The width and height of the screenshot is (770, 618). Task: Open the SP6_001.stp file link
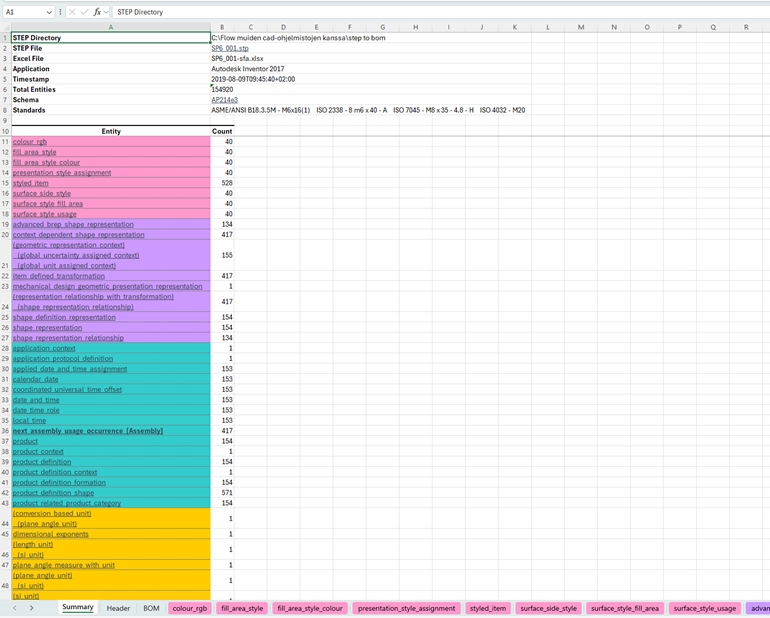point(230,48)
